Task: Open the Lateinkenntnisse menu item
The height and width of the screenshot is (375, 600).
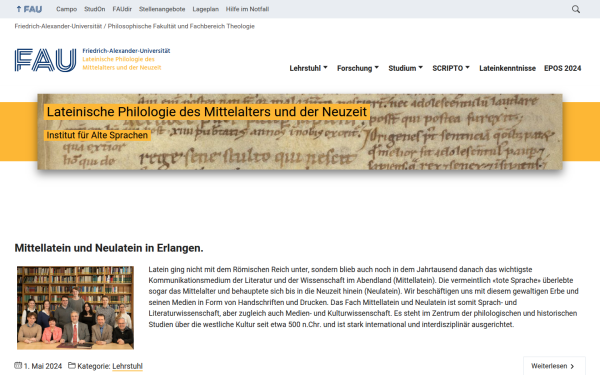Action: click(507, 68)
